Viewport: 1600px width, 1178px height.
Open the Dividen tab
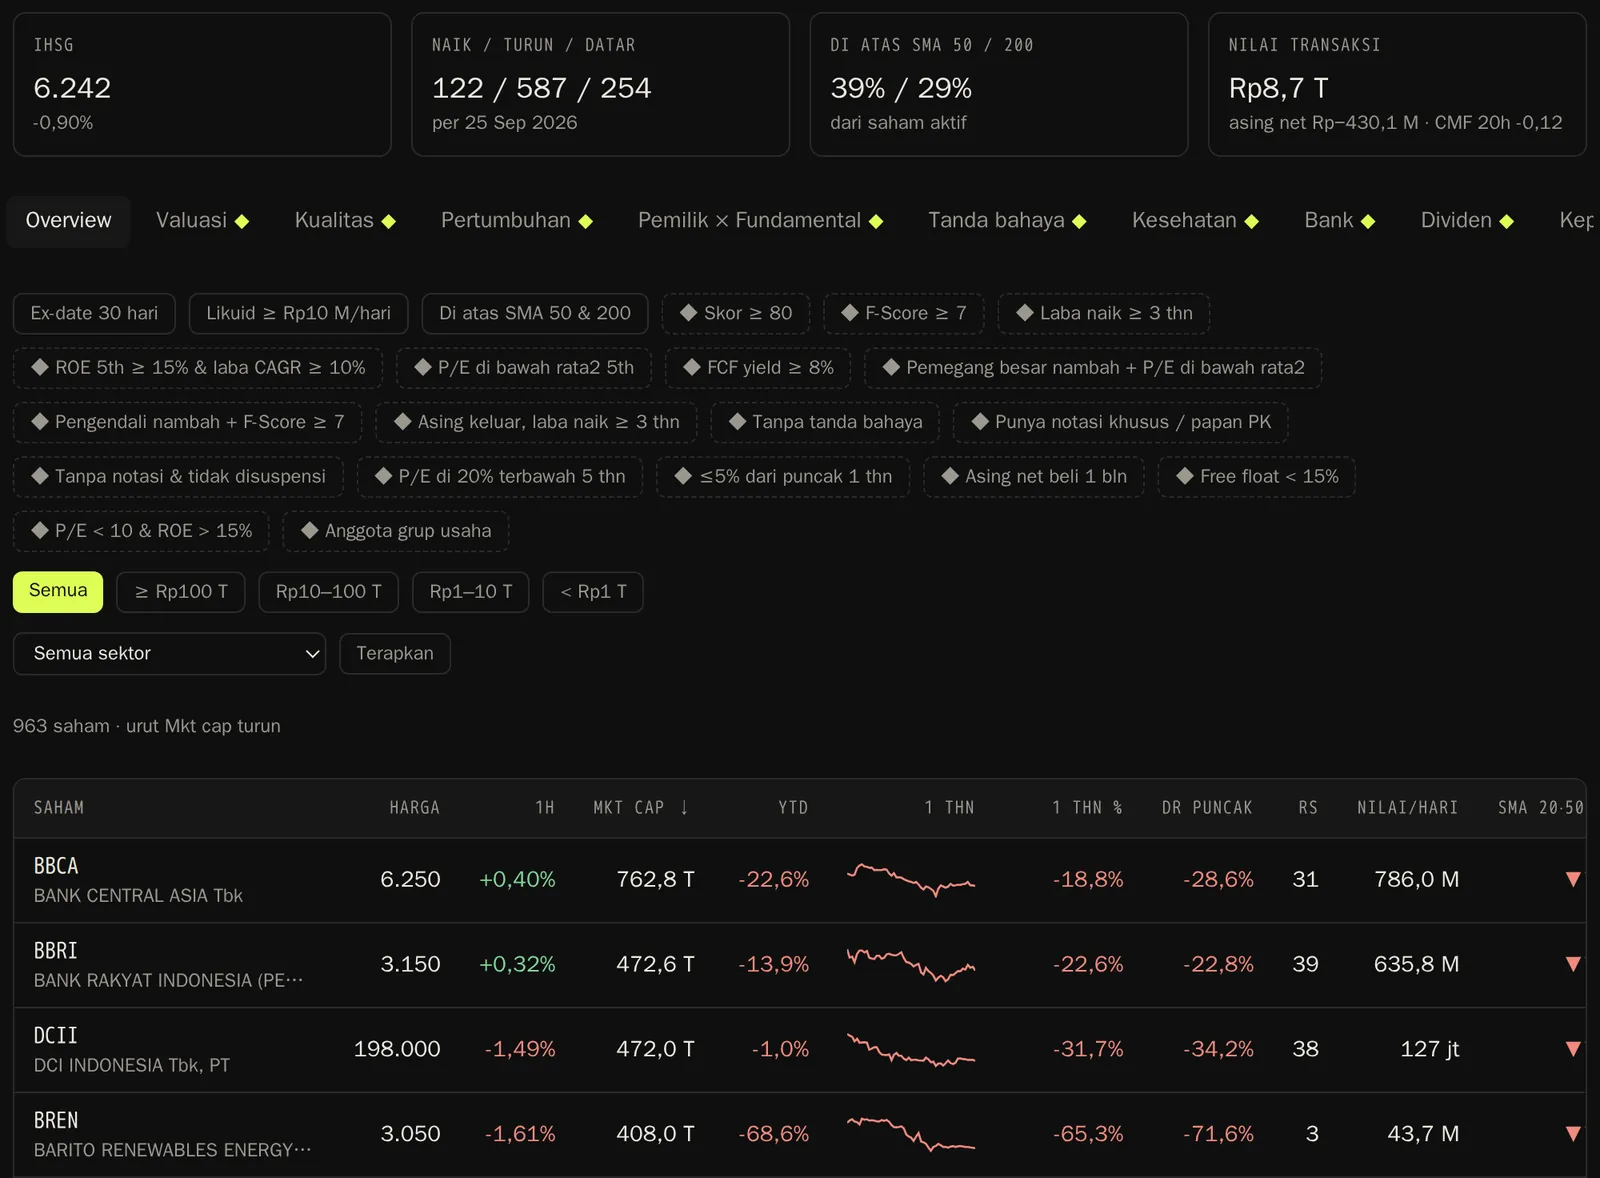pos(1467,221)
